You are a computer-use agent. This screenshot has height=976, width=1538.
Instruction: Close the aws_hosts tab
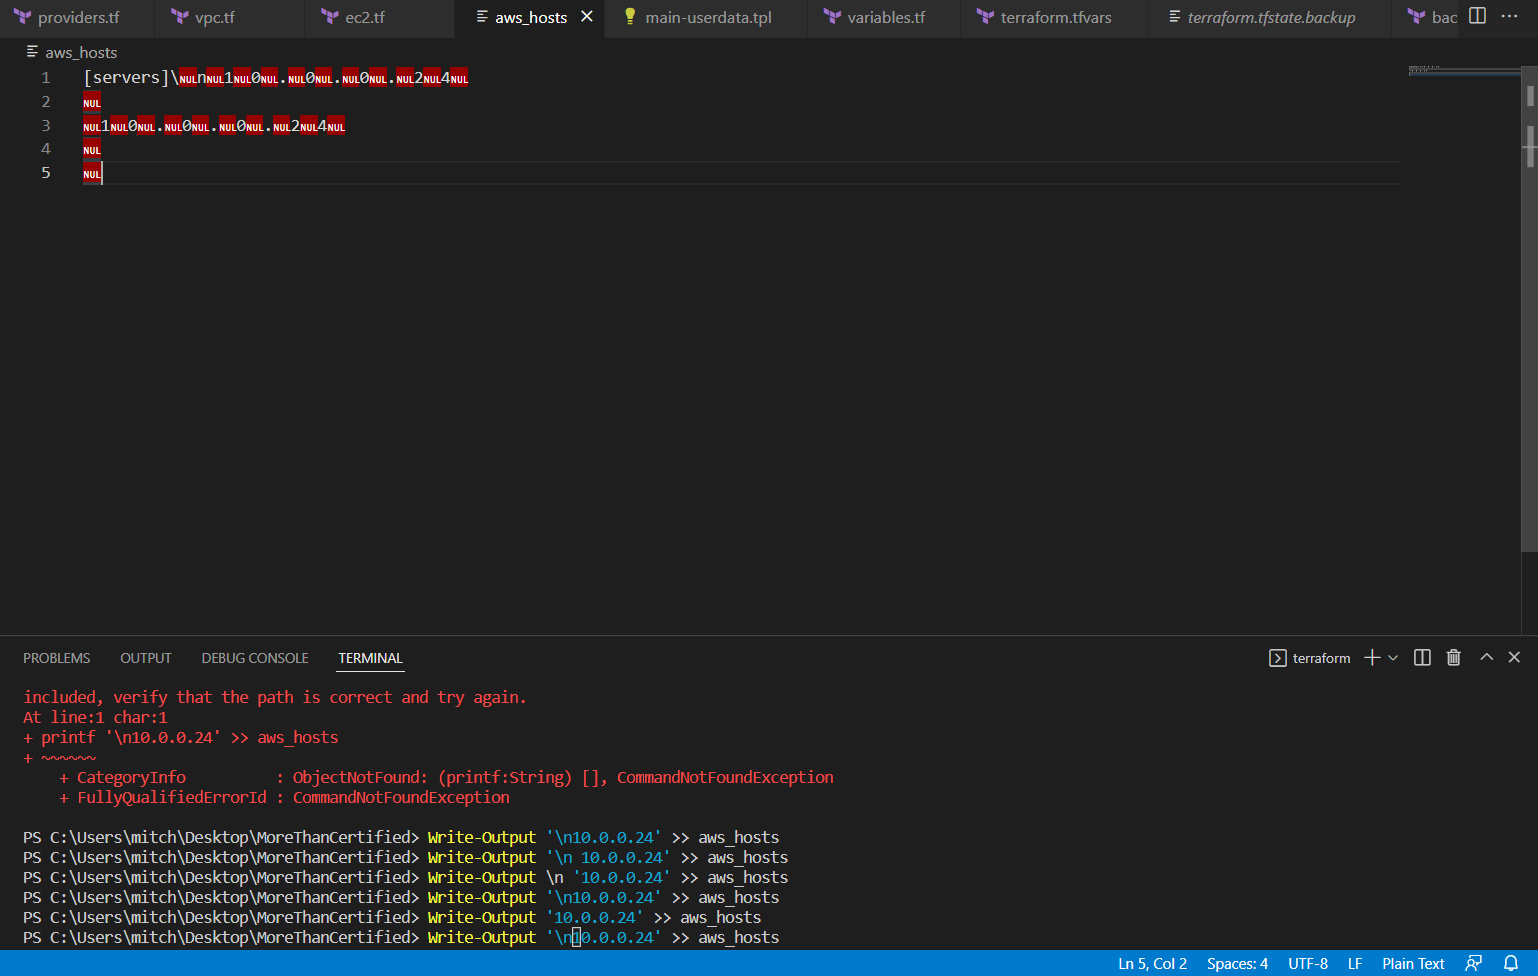[x=587, y=17]
